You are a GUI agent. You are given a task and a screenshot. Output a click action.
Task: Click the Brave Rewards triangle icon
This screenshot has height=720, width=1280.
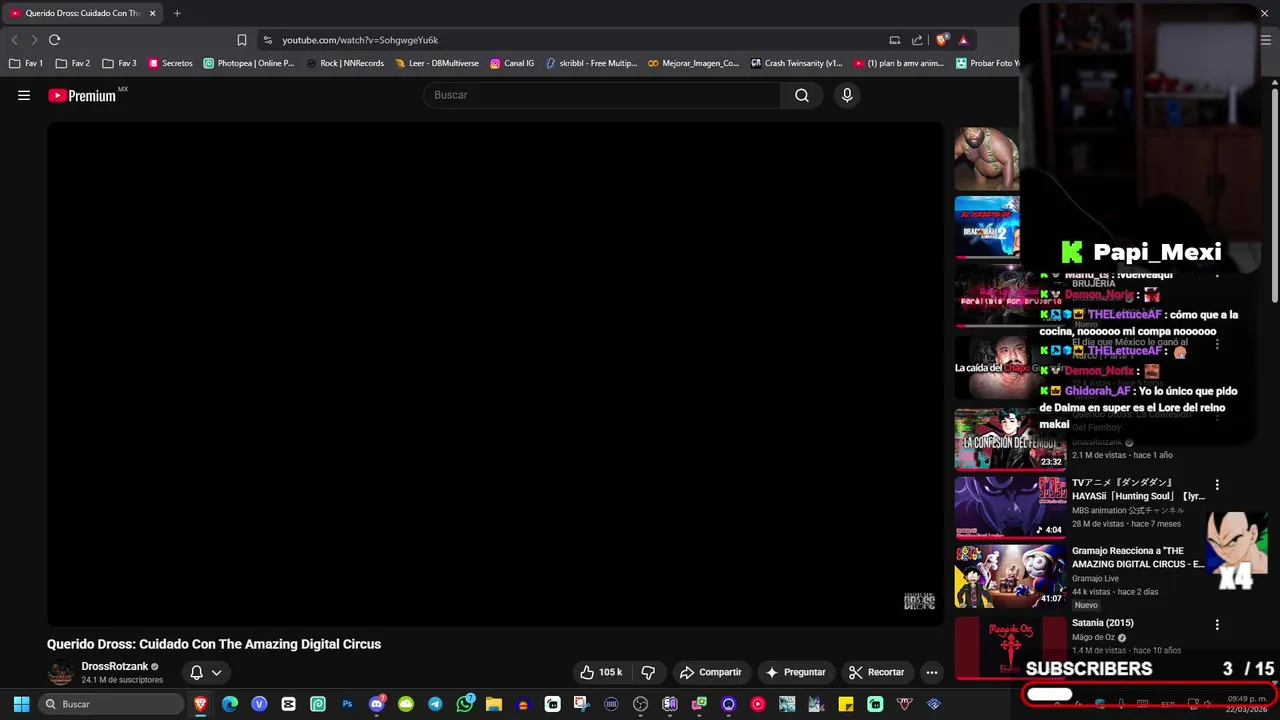963,40
